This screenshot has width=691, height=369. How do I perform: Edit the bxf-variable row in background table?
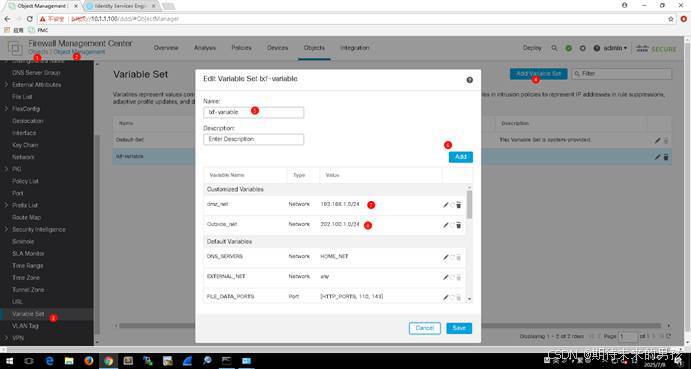pos(658,157)
